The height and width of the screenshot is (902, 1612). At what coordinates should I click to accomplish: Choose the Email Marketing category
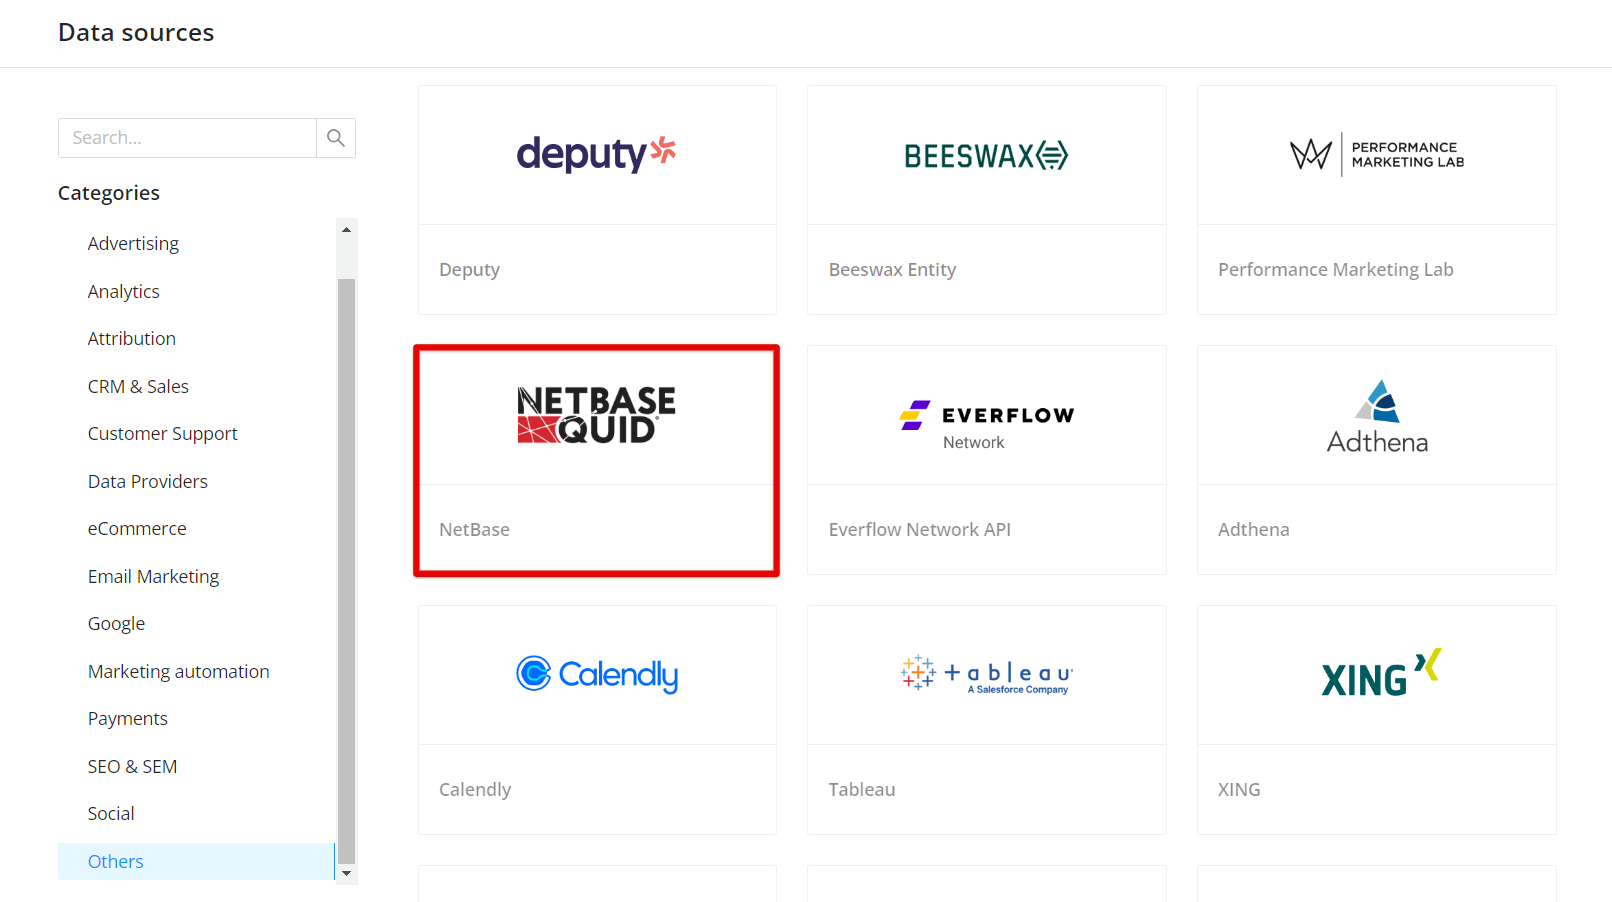[153, 576]
